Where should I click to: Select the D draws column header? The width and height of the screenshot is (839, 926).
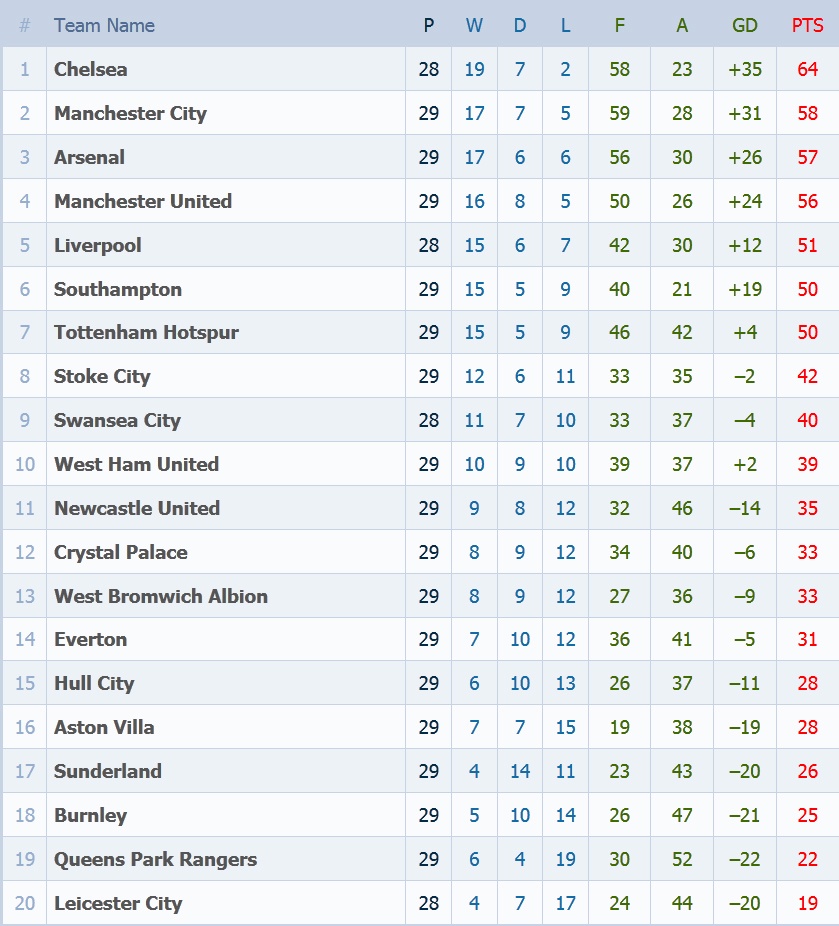coord(520,25)
